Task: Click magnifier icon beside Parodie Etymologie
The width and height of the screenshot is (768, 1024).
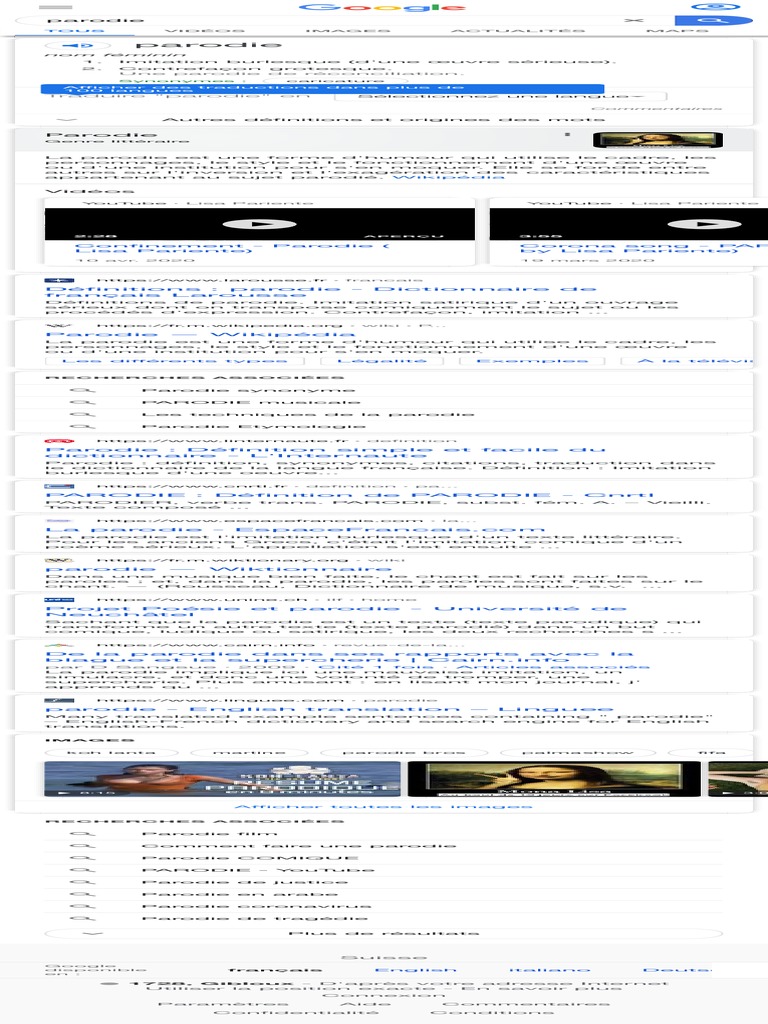Action: click(82, 426)
